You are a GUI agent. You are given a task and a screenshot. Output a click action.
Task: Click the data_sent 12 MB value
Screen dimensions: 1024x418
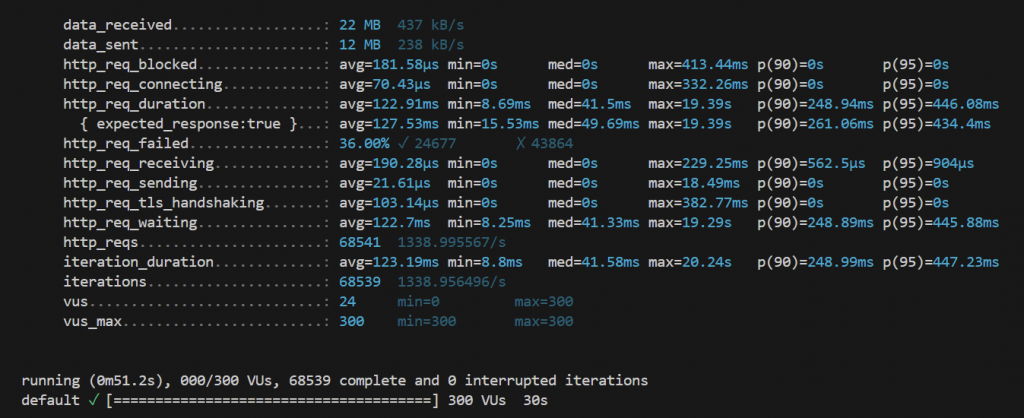[x=359, y=44]
